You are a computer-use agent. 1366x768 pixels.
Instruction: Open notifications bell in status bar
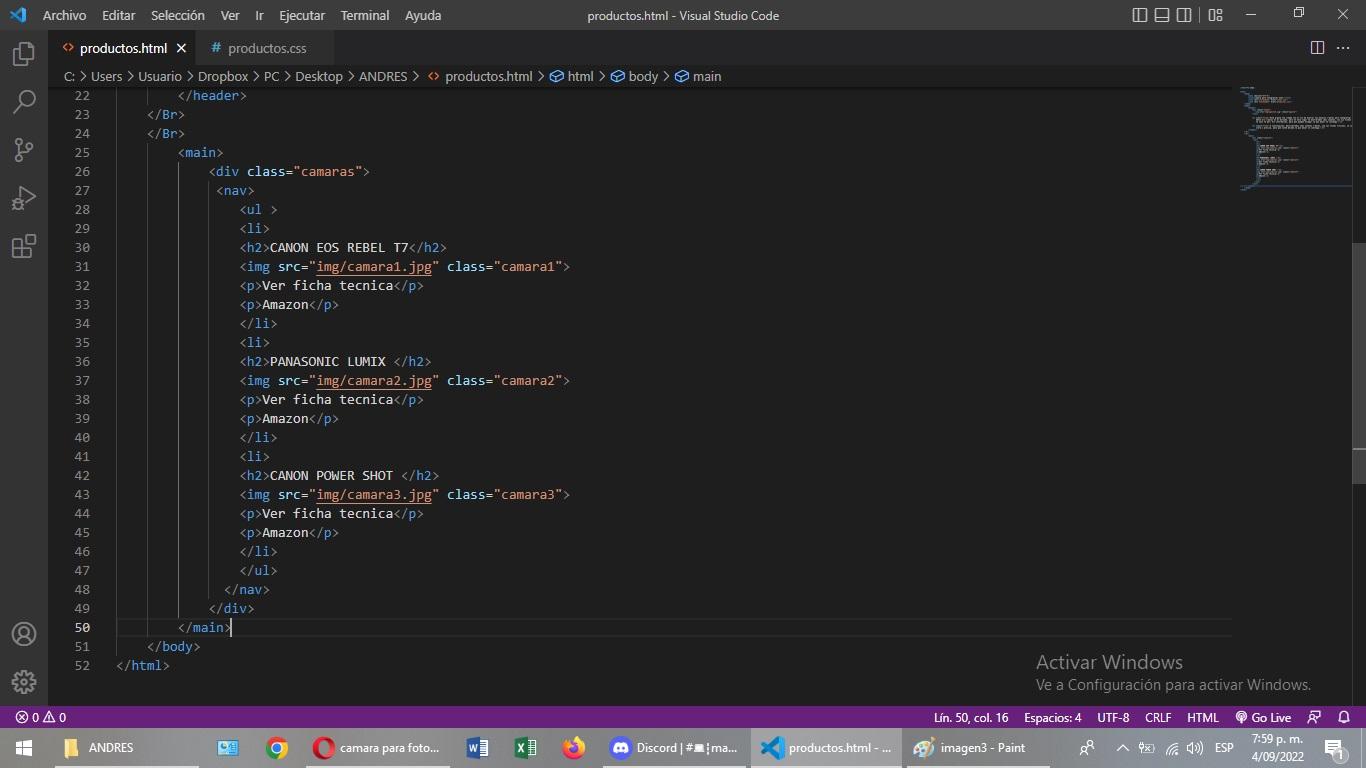pyautogui.click(x=1344, y=717)
